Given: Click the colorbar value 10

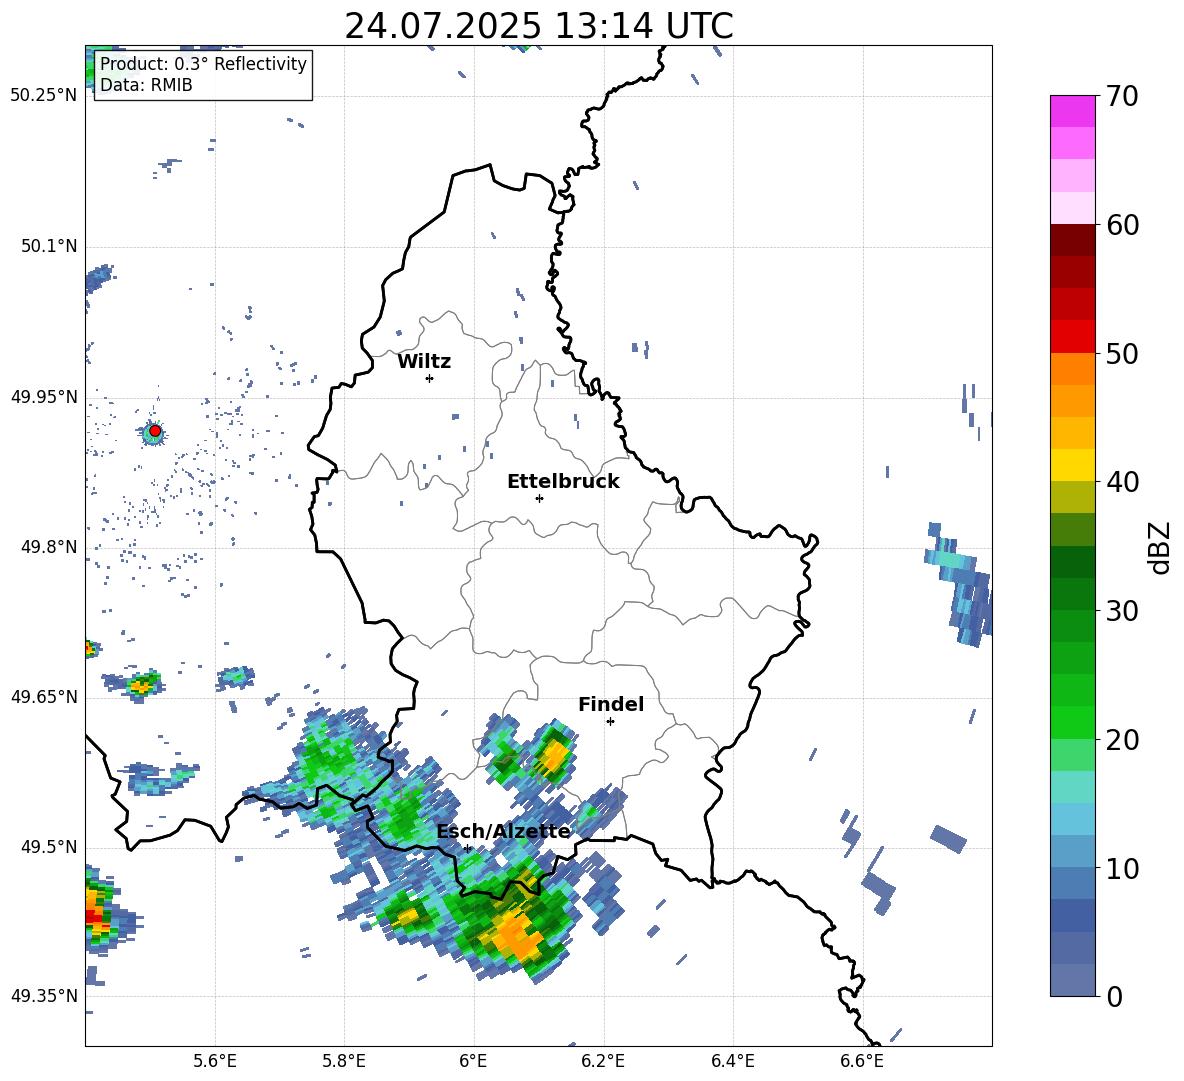Looking at the screenshot, I should [x=1122, y=868].
